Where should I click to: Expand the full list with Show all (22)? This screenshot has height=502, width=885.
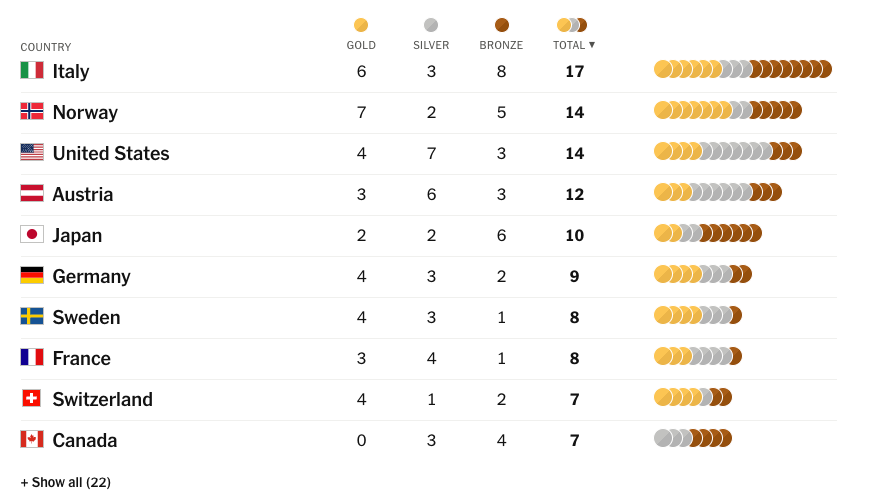(x=66, y=482)
